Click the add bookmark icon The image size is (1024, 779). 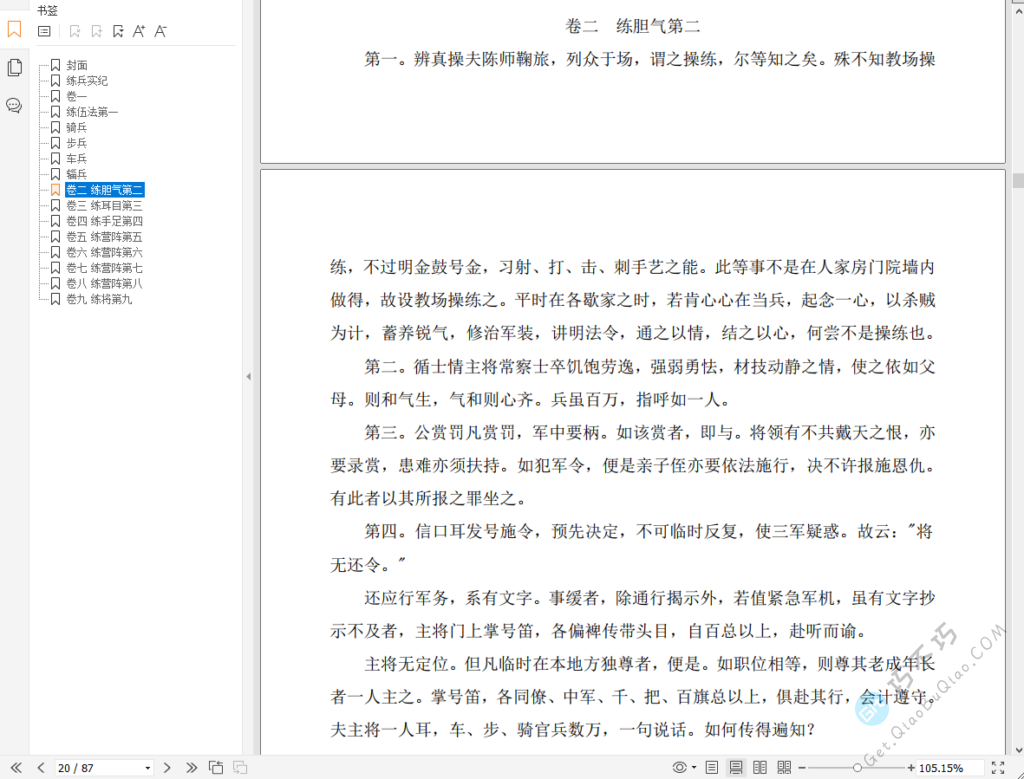[96, 31]
